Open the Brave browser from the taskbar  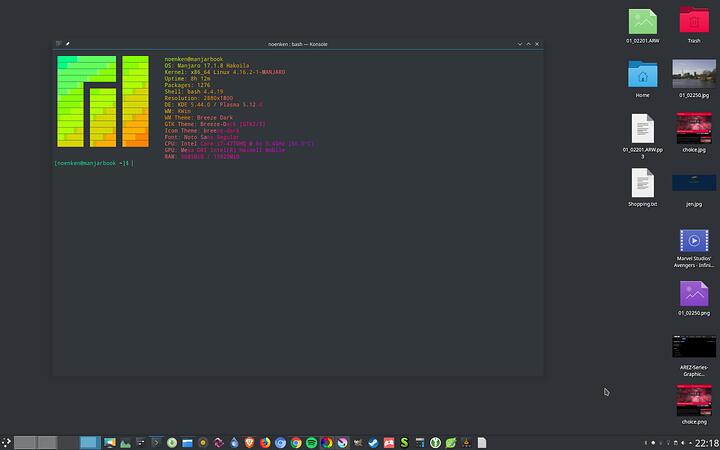pos(249,443)
